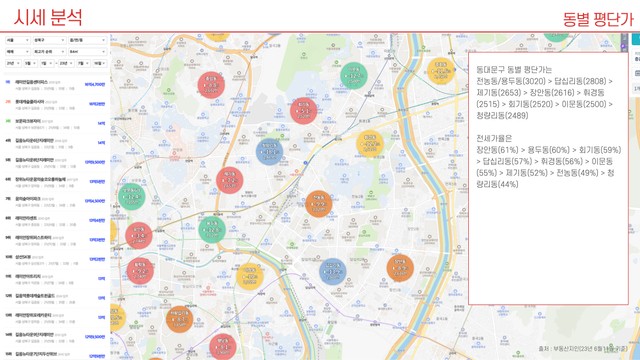The width and height of the screenshot is (640, 360).
Task: Open the start year 21년 dropdown
Action: coord(13,63)
